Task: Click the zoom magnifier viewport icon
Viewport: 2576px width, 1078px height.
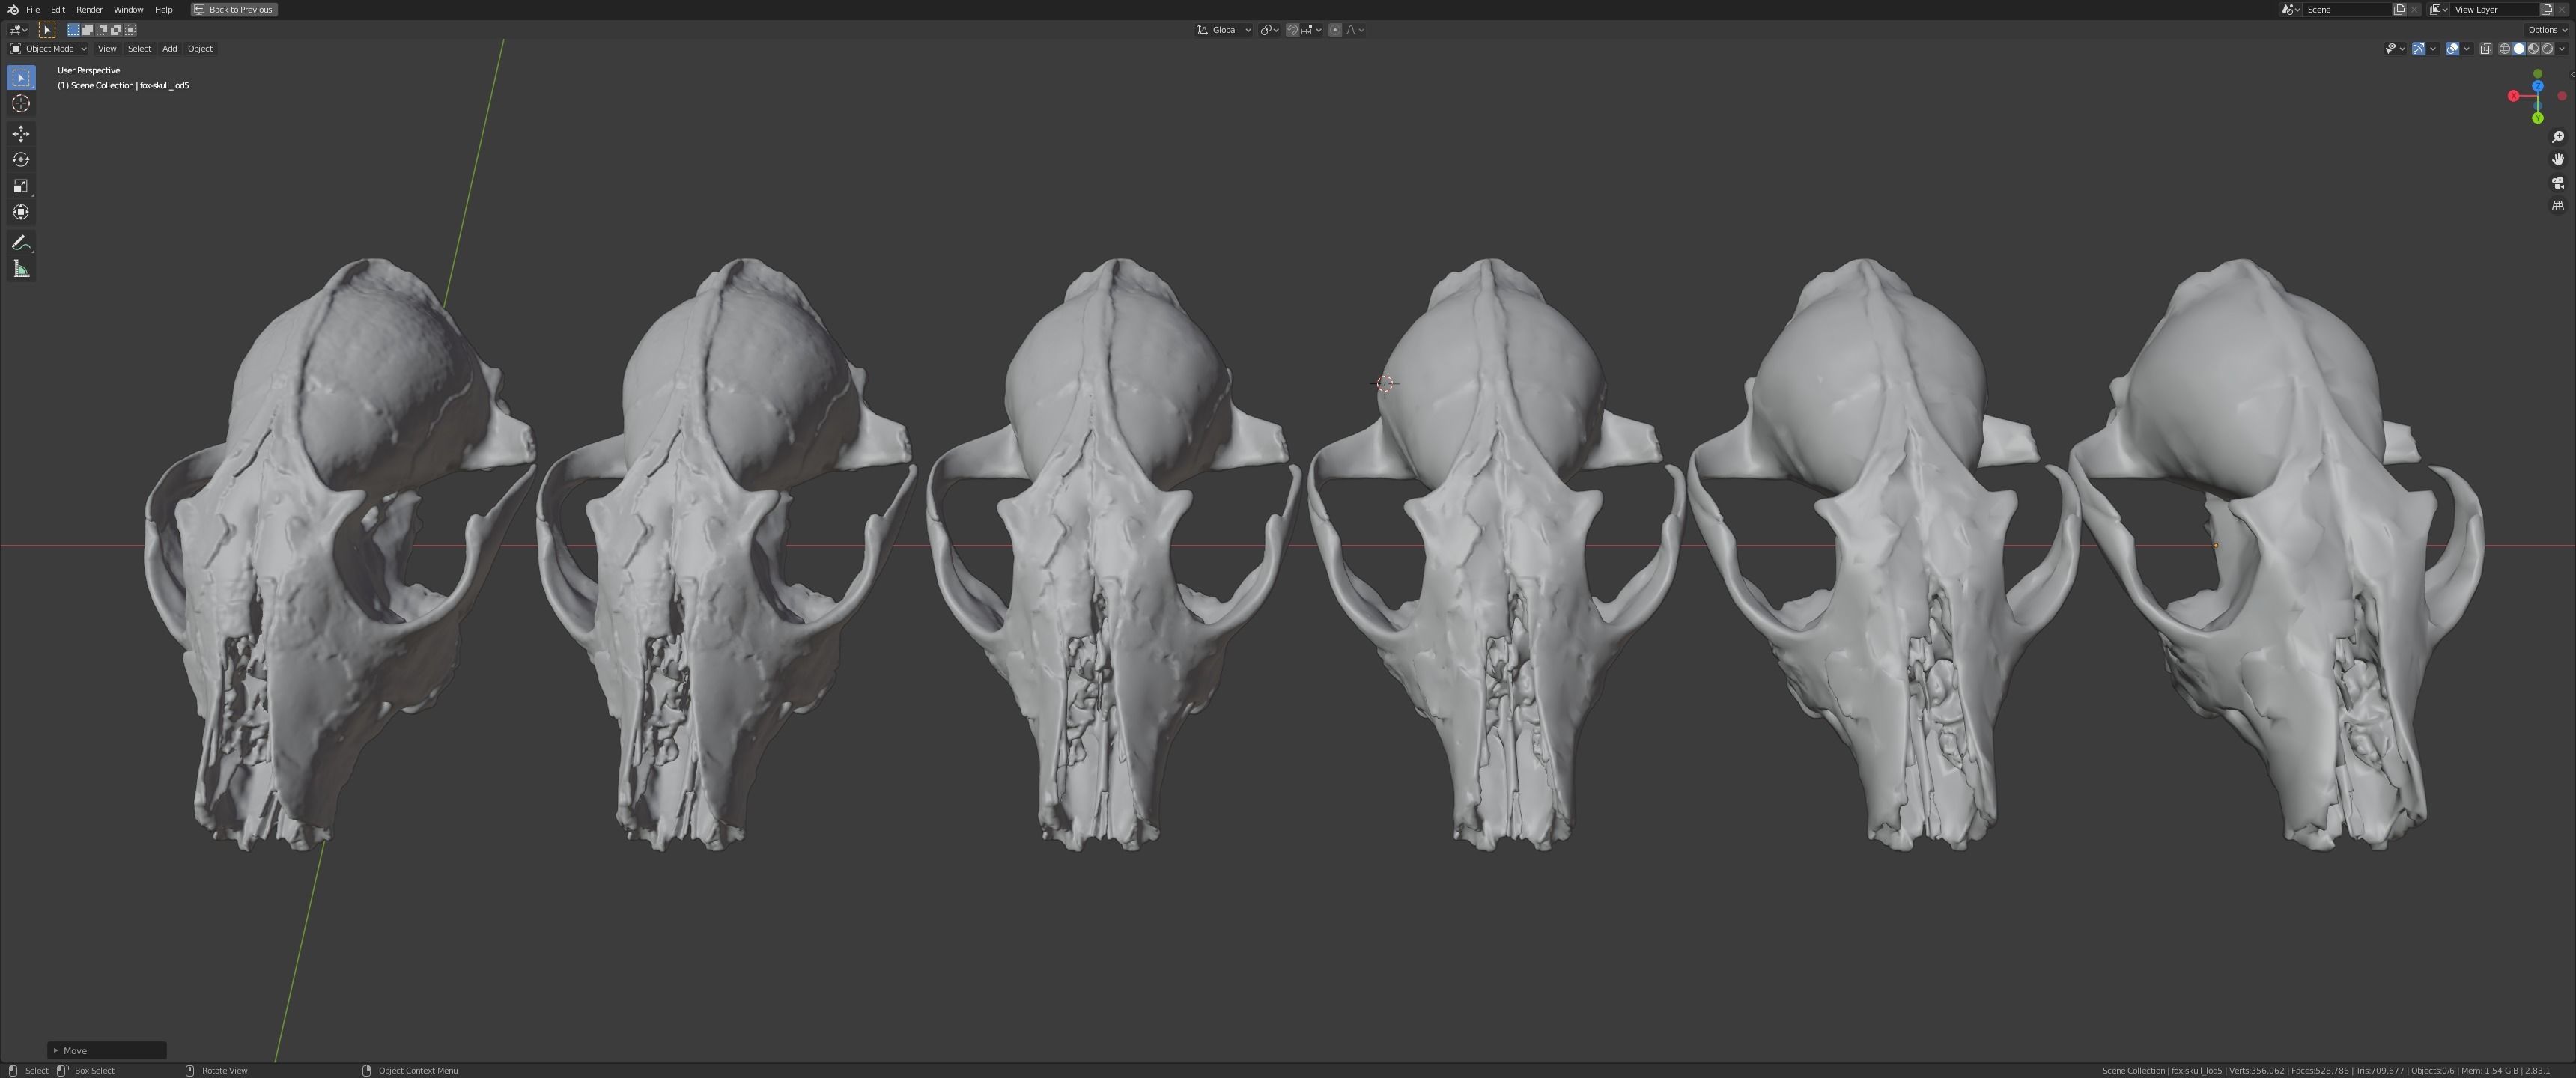Action: coord(2558,137)
